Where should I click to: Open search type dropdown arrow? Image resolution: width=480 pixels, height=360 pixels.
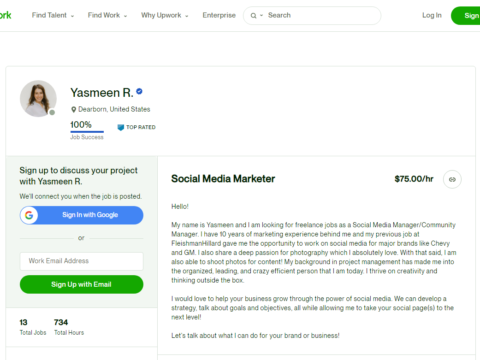(261, 15)
